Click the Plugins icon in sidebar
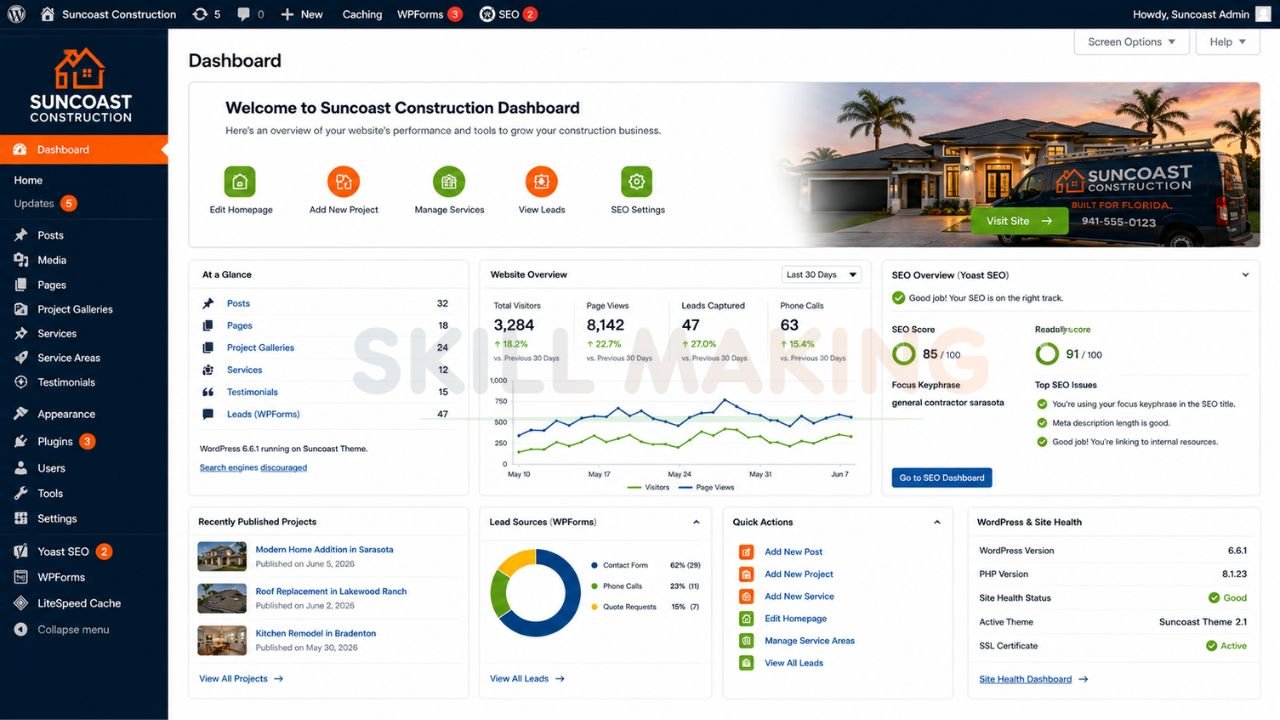This screenshot has width=1280, height=720. pyautogui.click(x=20, y=441)
